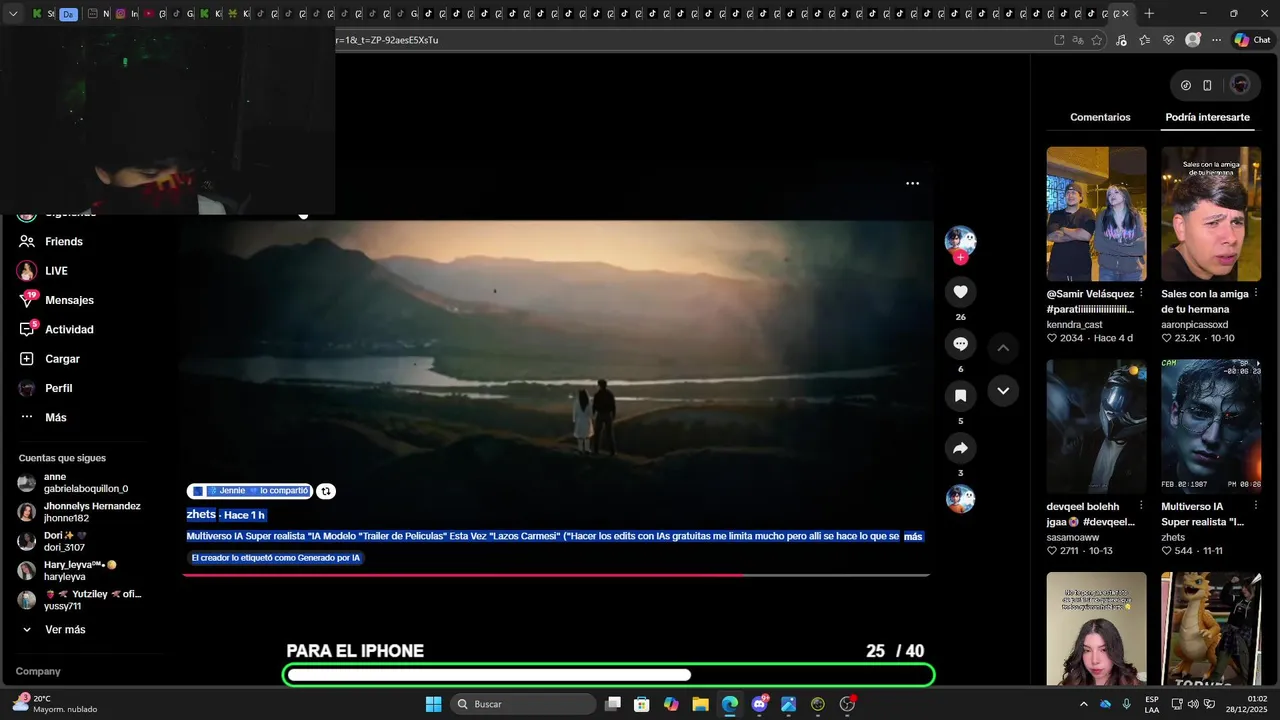
Task: Click the phone app icon in top pill
Action: pos(1207,85)
